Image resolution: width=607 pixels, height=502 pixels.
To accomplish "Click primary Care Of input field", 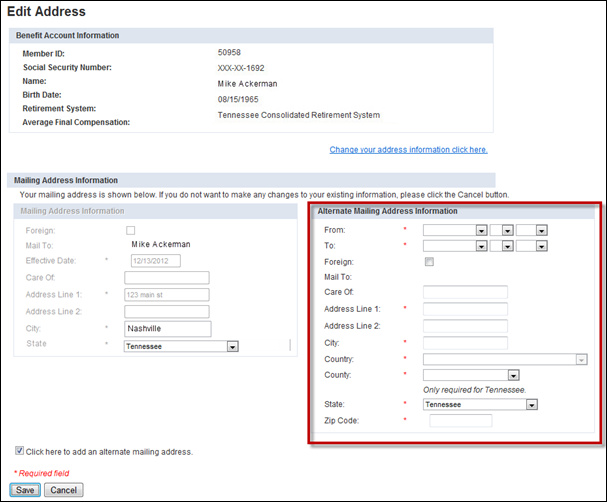I will click(x=166, y=278).
